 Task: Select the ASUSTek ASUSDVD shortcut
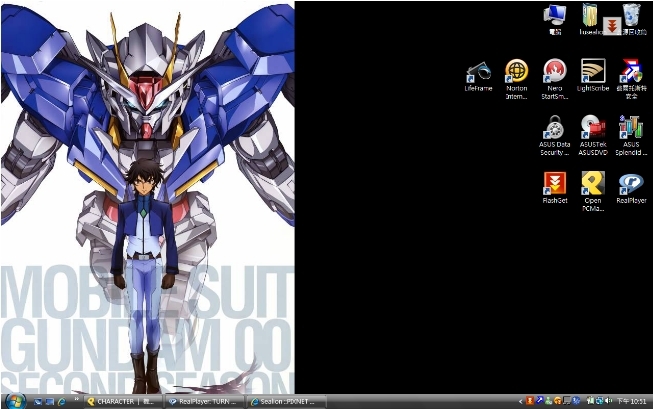coord(593,135)
